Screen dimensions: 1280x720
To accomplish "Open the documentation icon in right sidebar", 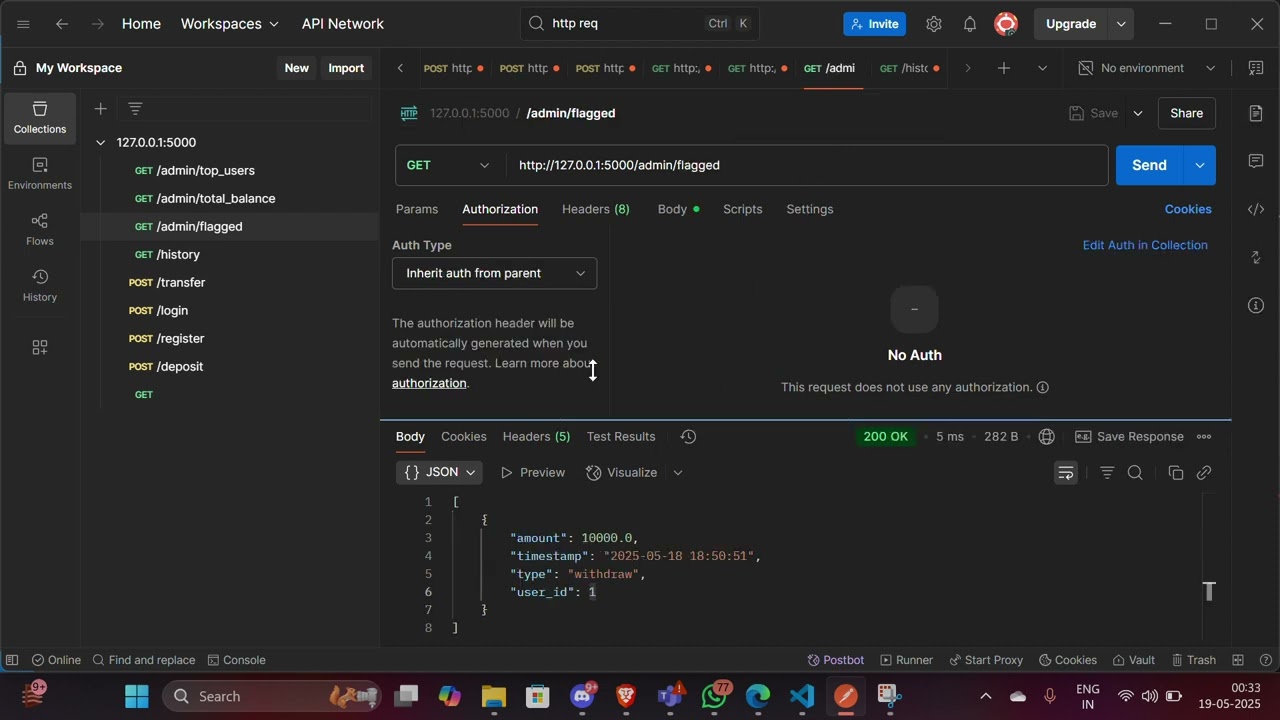I will point(1256,113).
